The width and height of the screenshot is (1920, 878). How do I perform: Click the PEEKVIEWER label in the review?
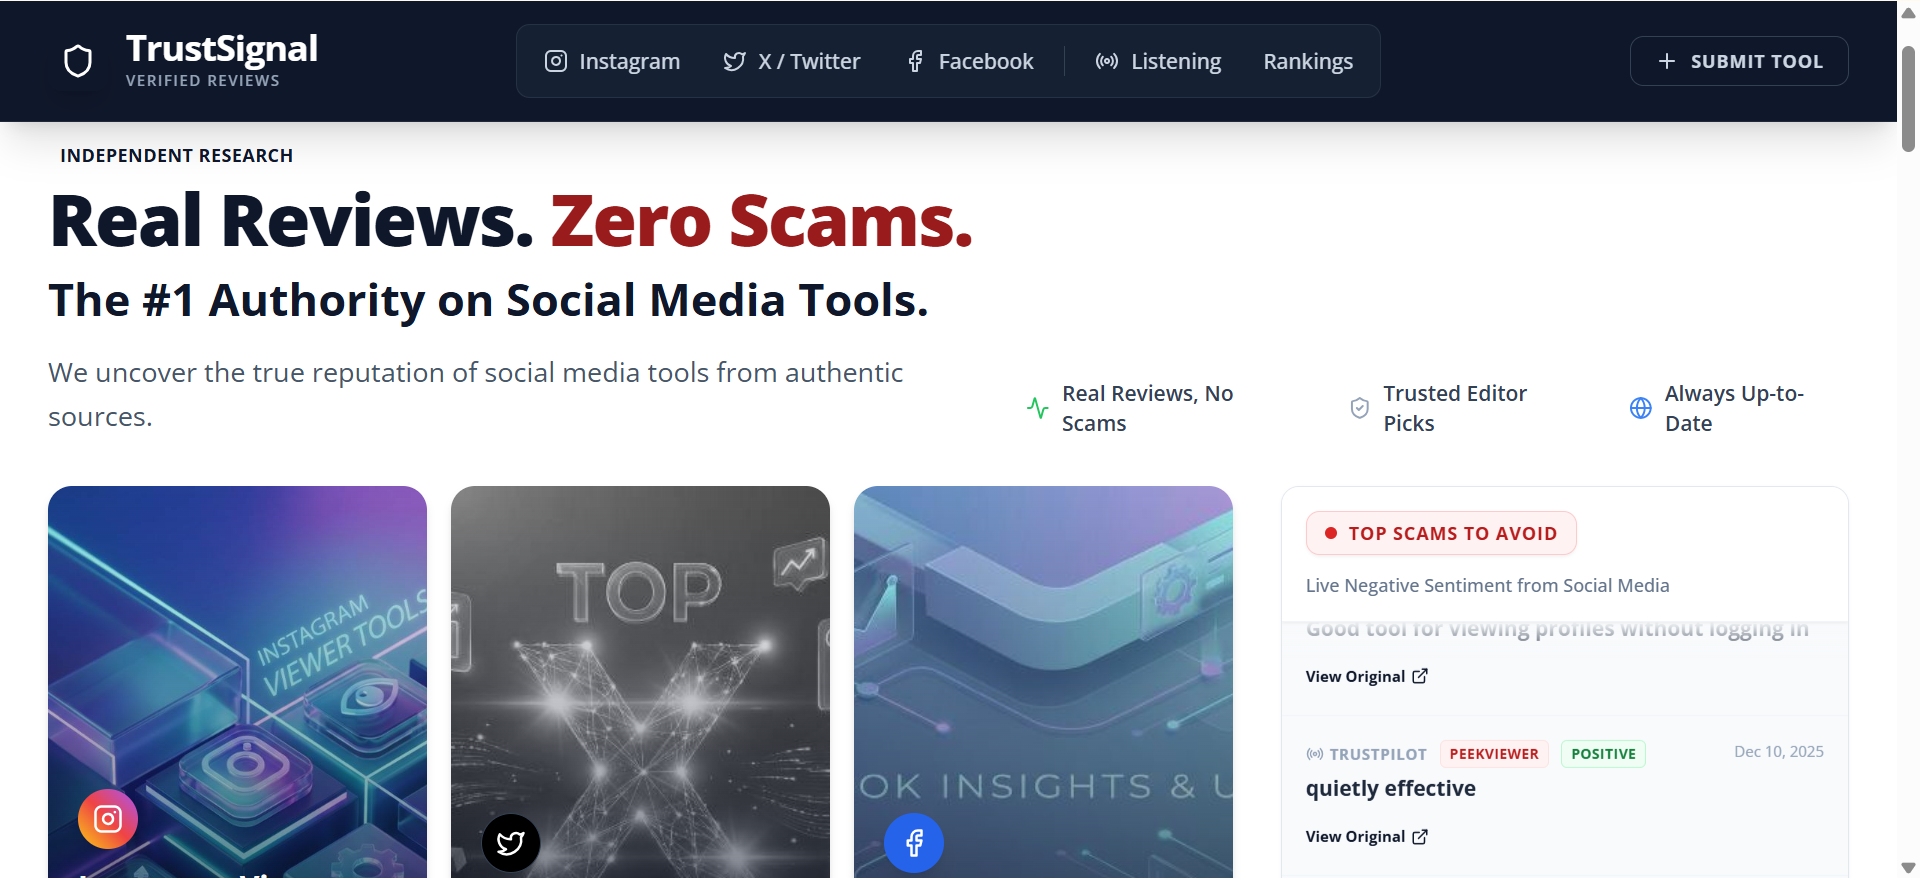point(1494,754)
